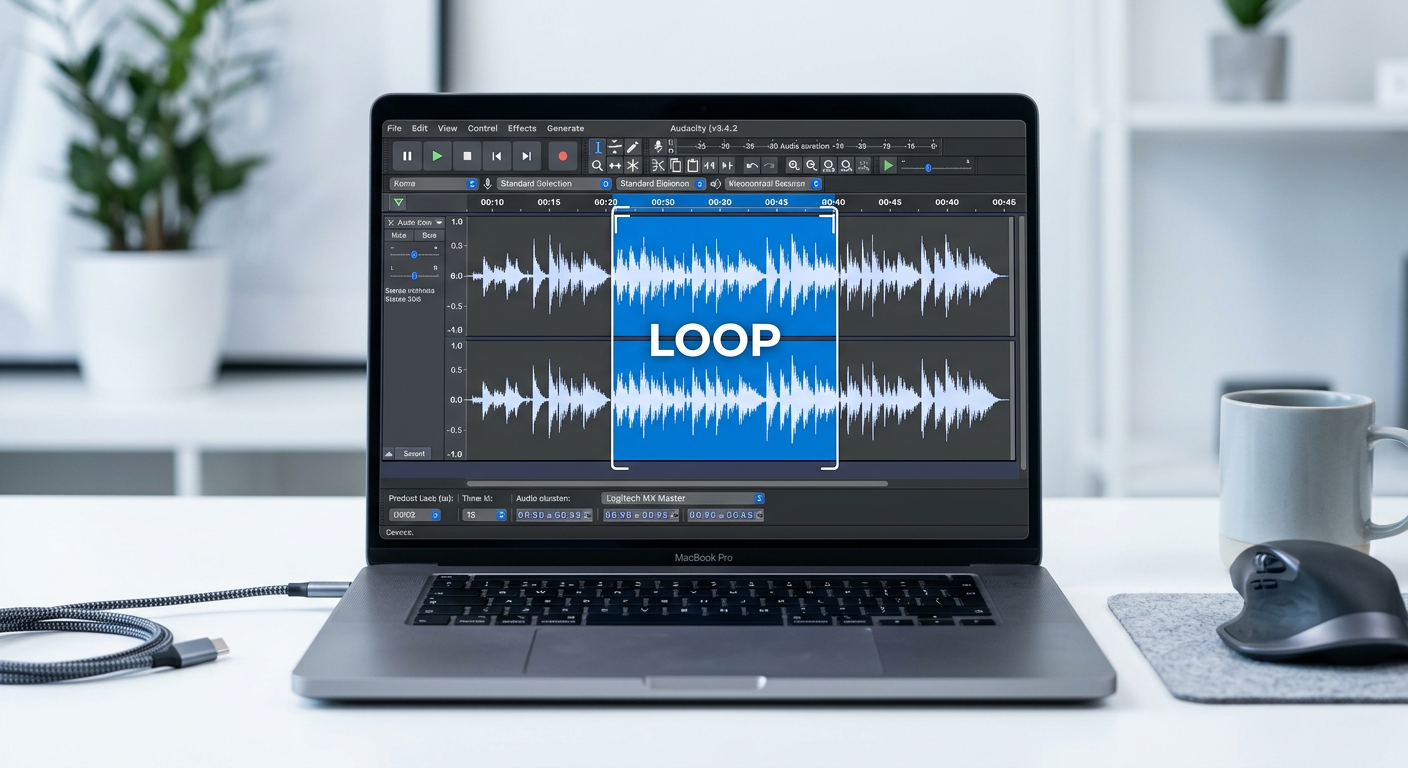Click the Record button

(562, 156)
